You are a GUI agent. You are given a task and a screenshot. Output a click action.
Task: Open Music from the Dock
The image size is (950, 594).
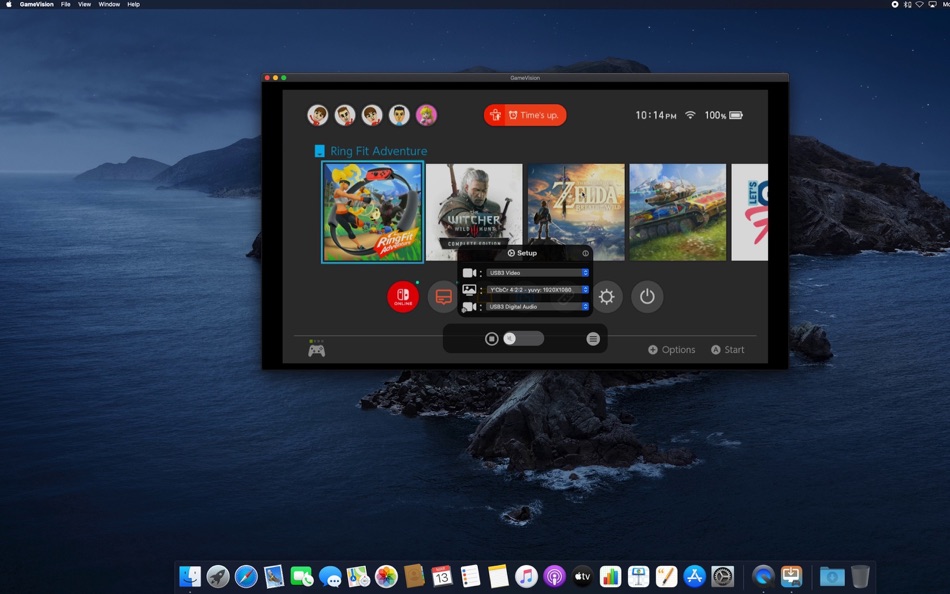click(x=526, y=576)
